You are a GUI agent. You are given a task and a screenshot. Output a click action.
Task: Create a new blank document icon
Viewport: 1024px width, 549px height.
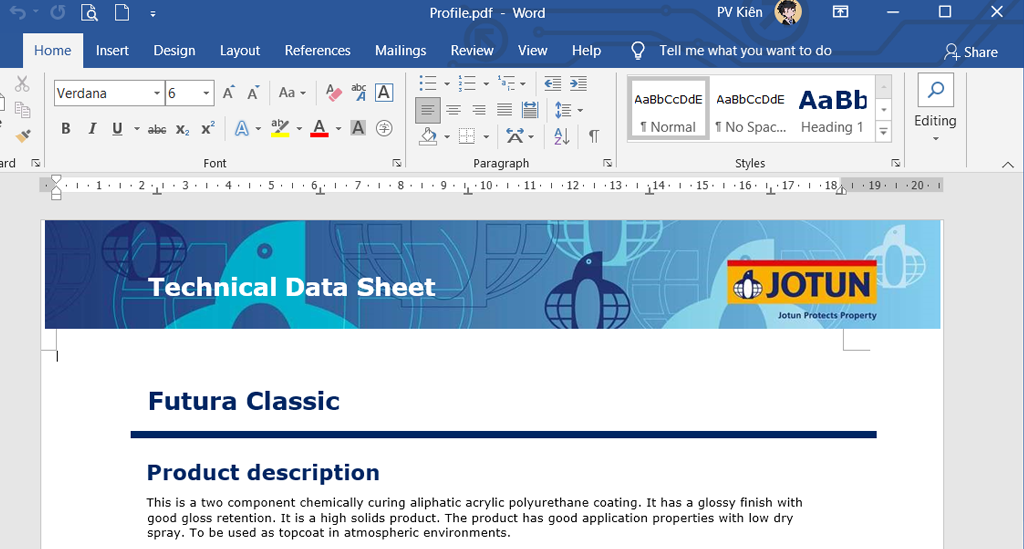pyautogui.click(x=121, y=12)
